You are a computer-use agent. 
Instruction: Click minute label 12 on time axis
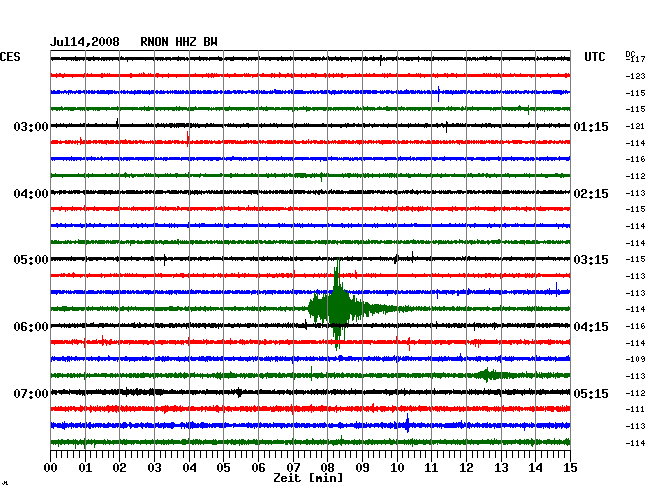click(x=466, y=467)
